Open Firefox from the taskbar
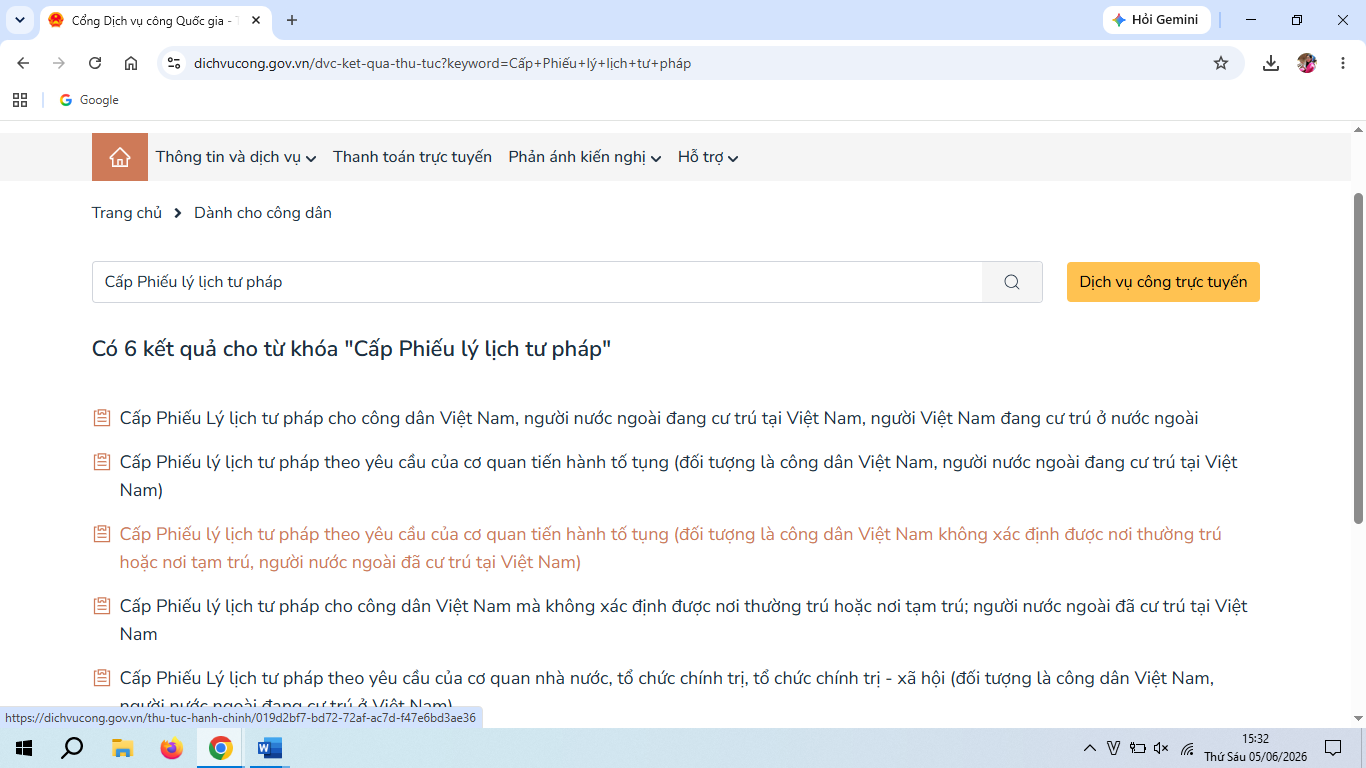This screenshot has width=1366, height=768. (172, 748)
